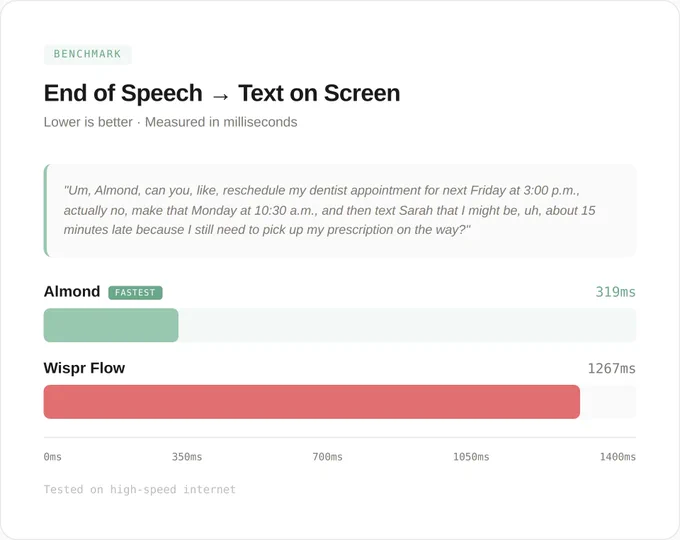The height and width of the screenshot is (540, 680).
Task: Select the green Almond latency bar
Action: [111, 325]
